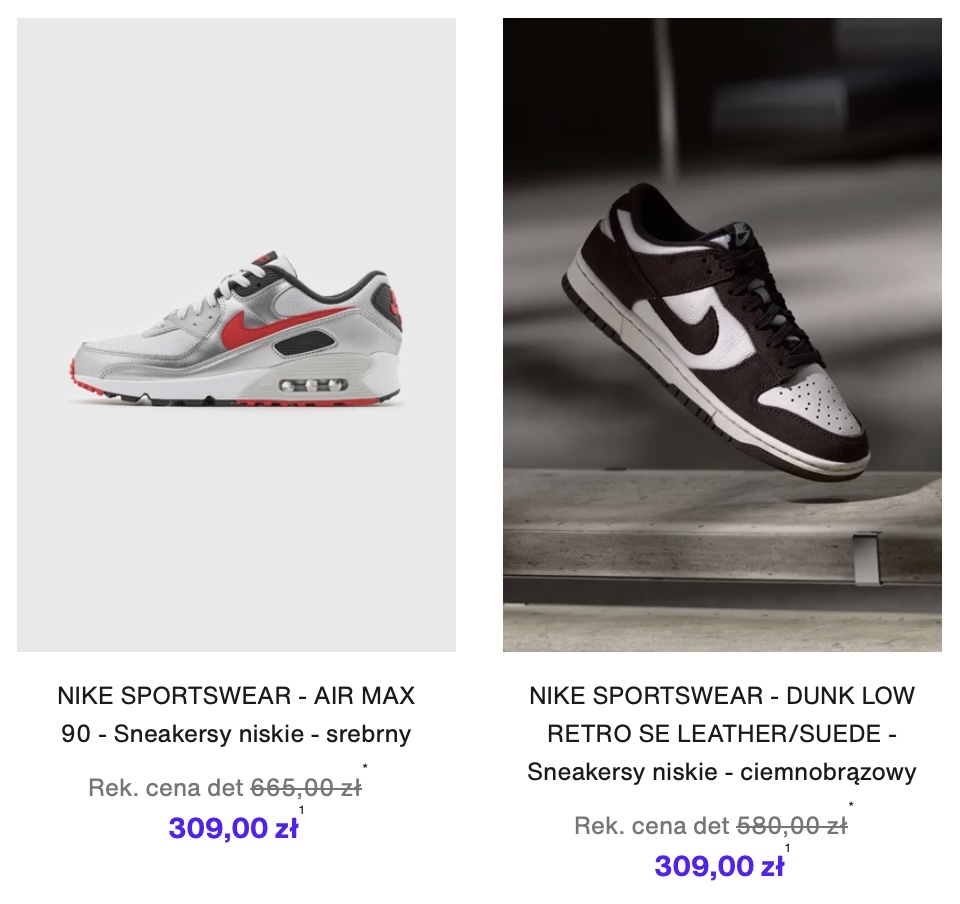Click the "Sneakersy niskie - ciemnobrązowy" text

722,773
